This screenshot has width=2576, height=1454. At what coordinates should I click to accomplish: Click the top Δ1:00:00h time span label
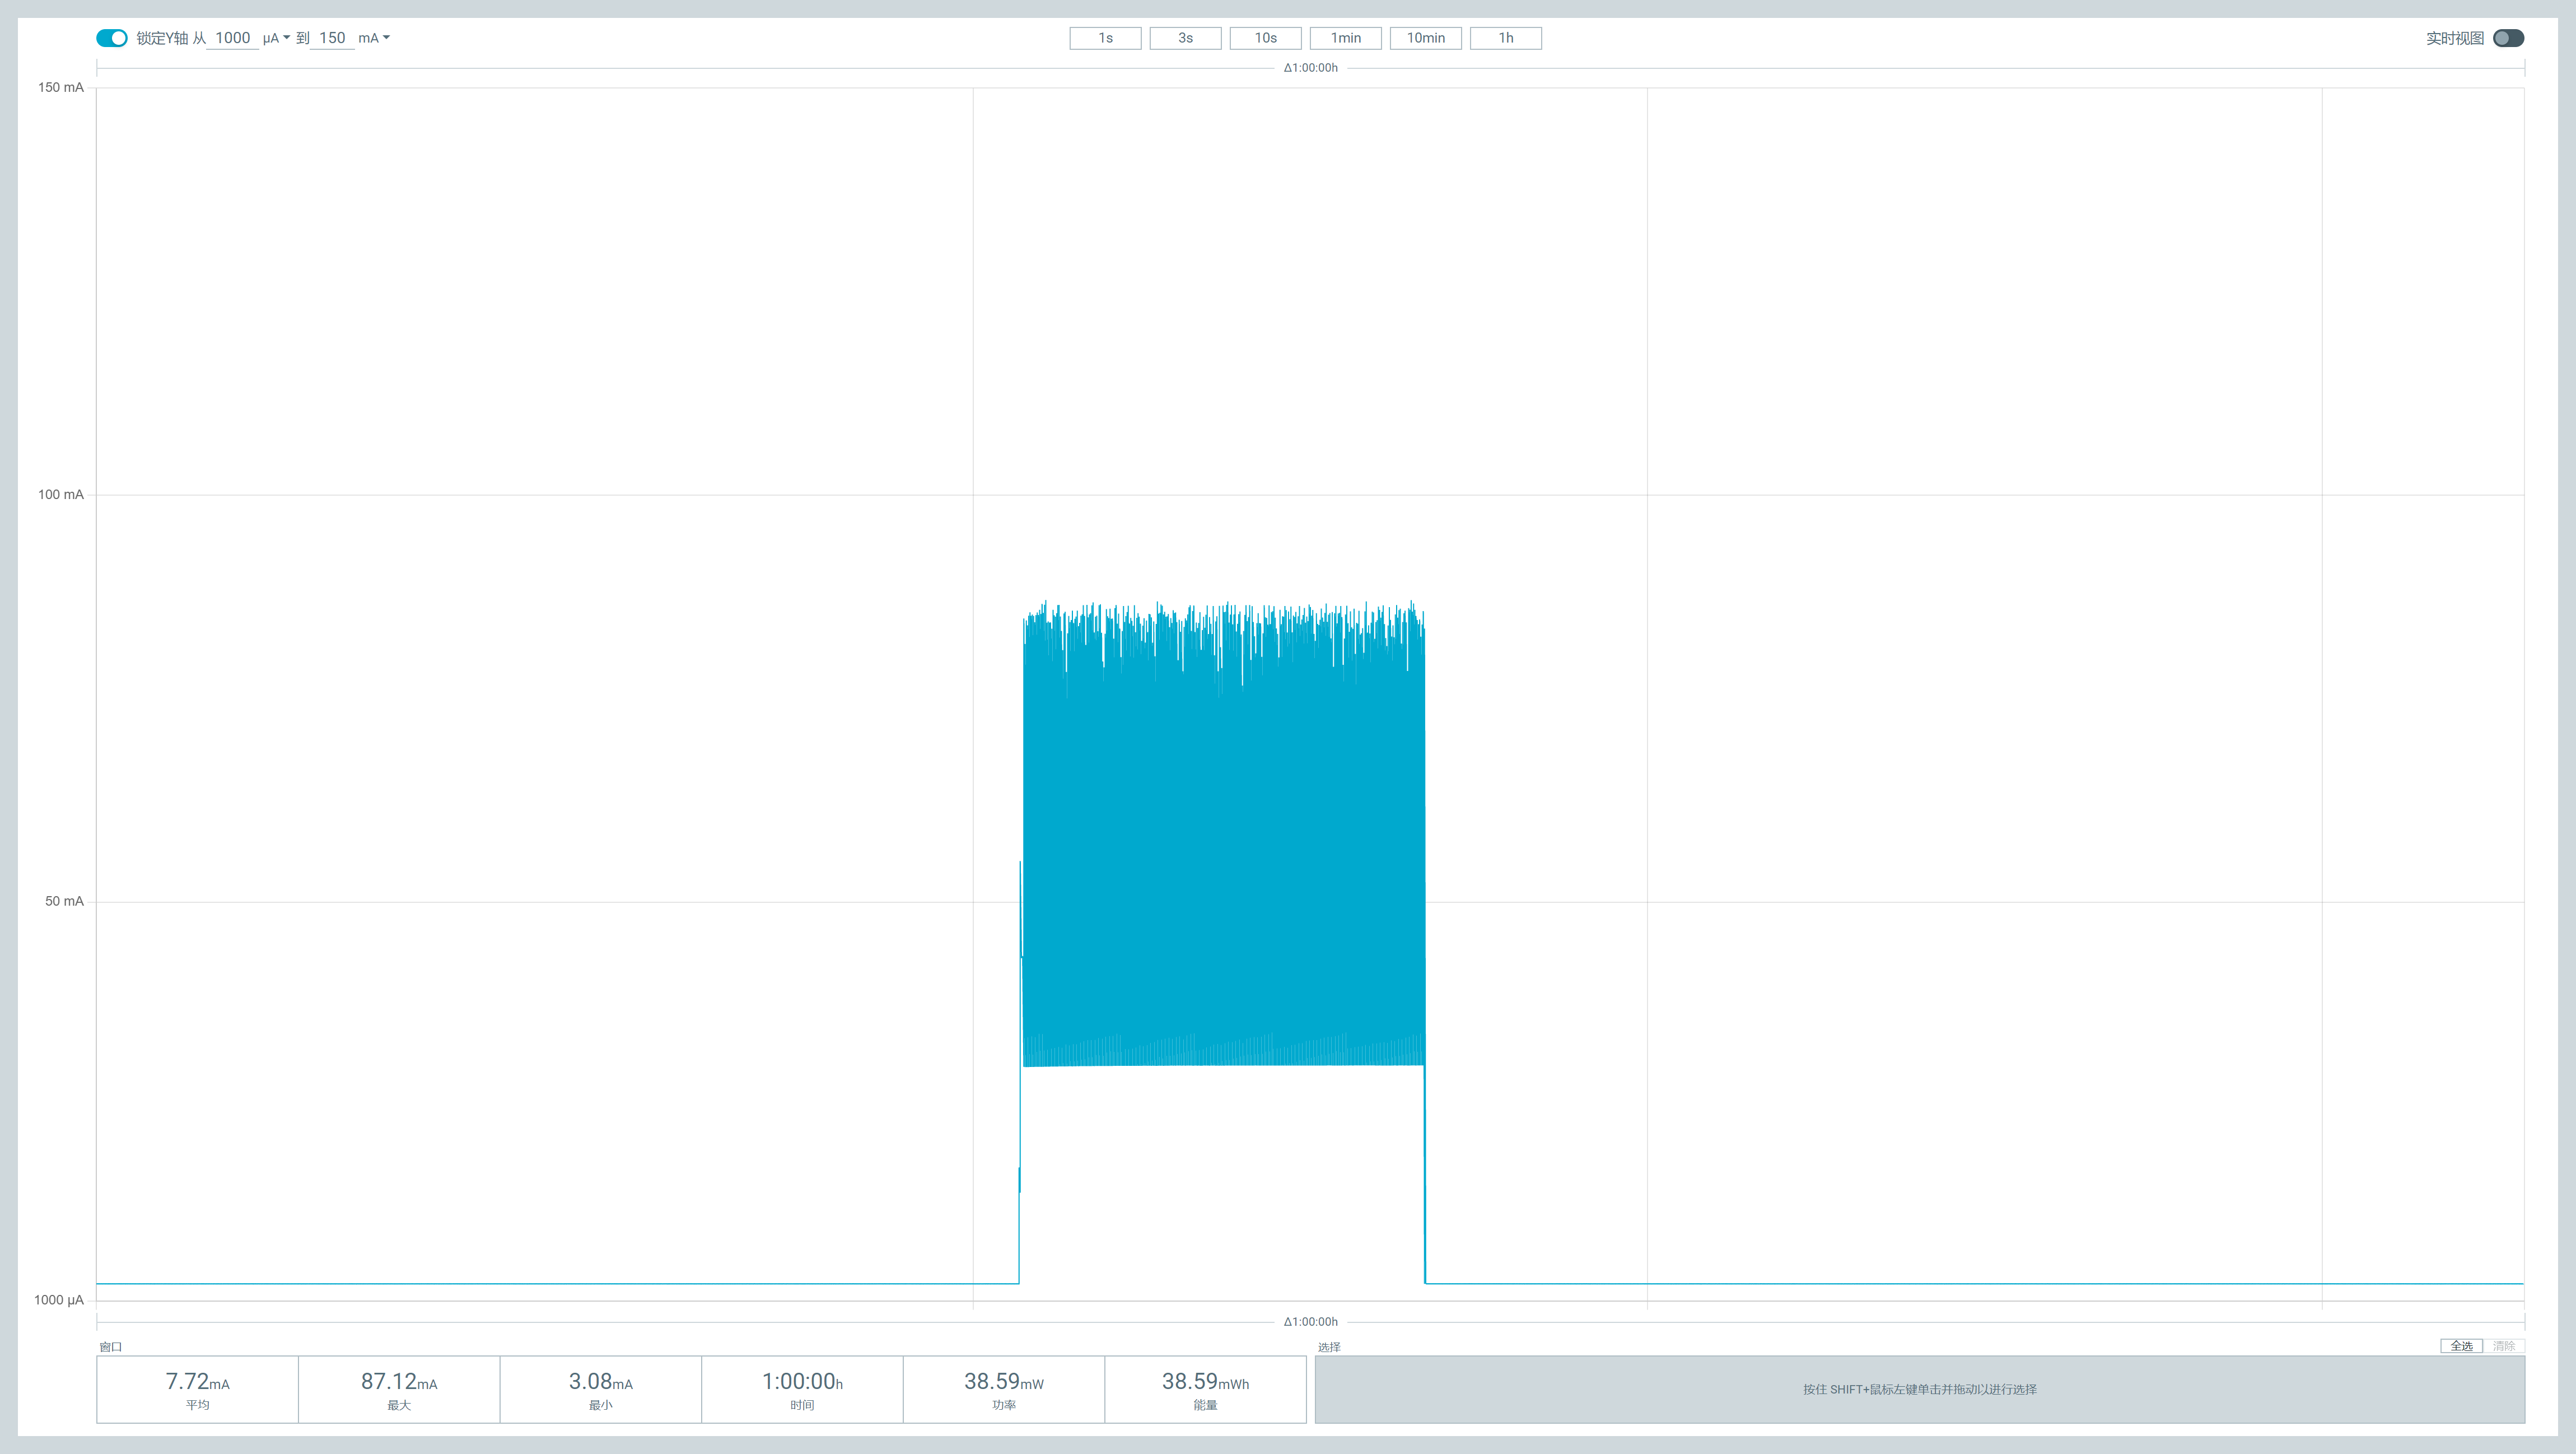pos(1310,68)
